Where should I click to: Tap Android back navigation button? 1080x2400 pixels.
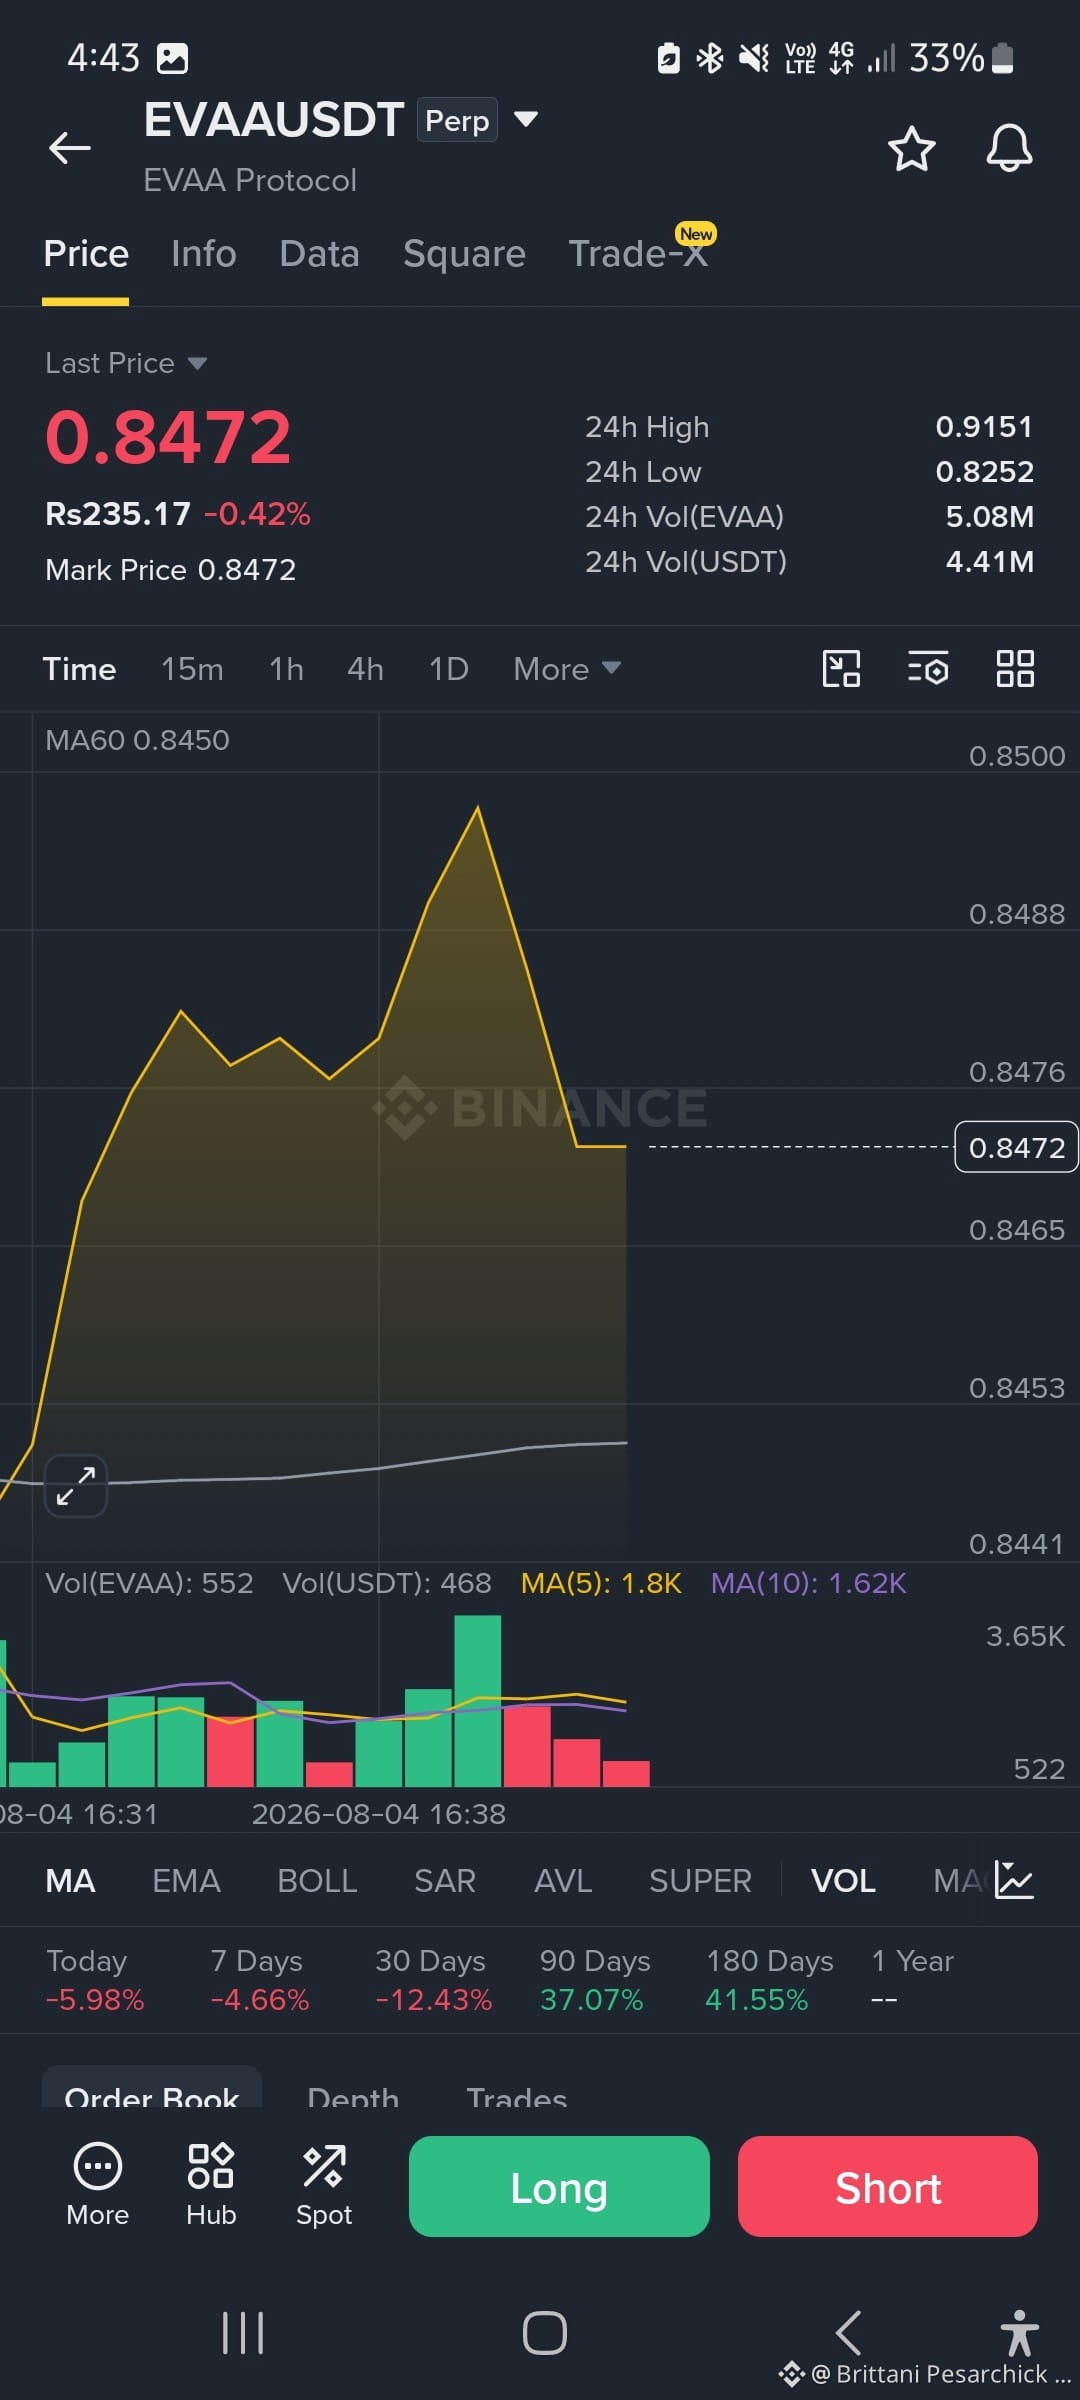pos(848,2333)
